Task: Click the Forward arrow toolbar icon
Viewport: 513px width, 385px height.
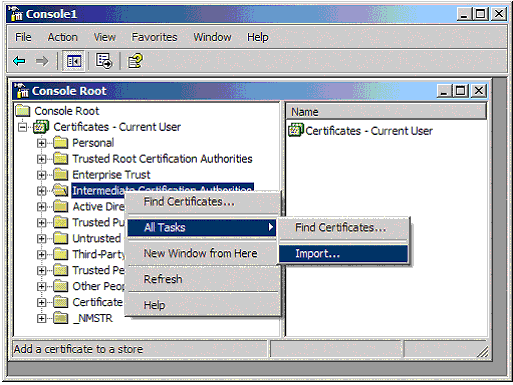Action: (x=42, y=61)
